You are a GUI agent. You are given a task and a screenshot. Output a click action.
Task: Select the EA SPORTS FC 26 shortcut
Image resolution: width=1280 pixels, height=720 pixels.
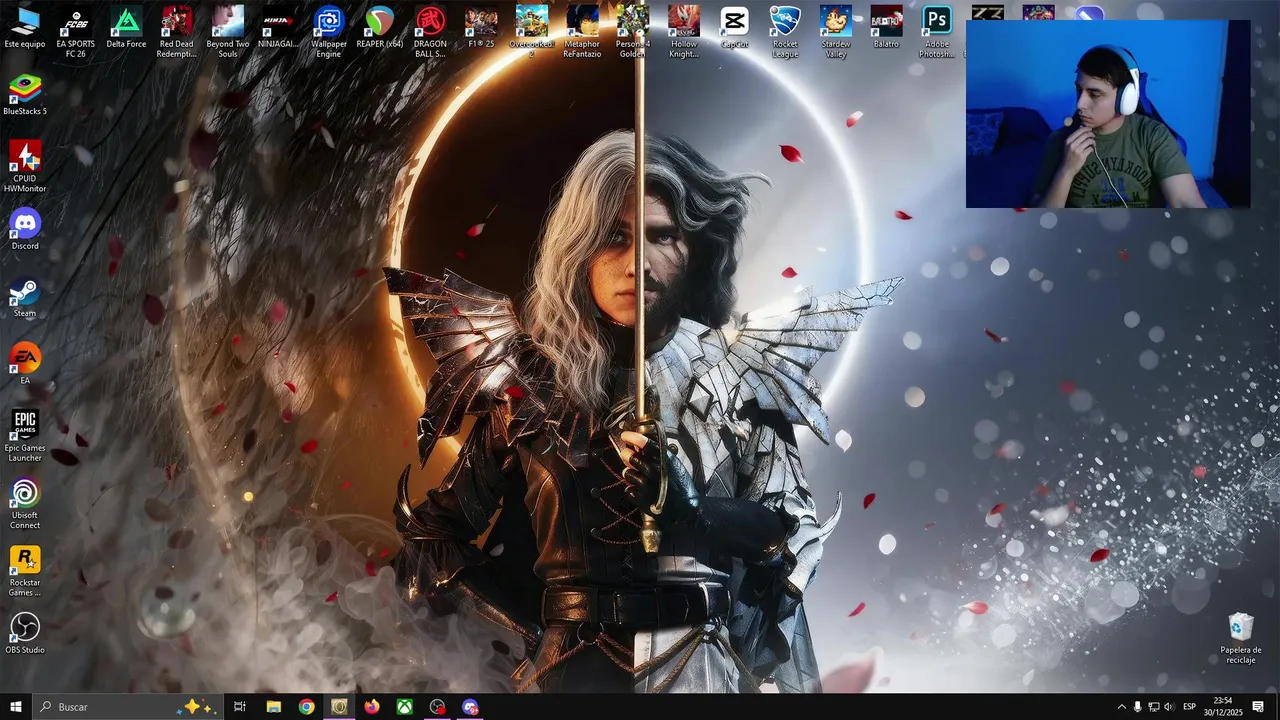pyautogui.click(x=76, y=32)
